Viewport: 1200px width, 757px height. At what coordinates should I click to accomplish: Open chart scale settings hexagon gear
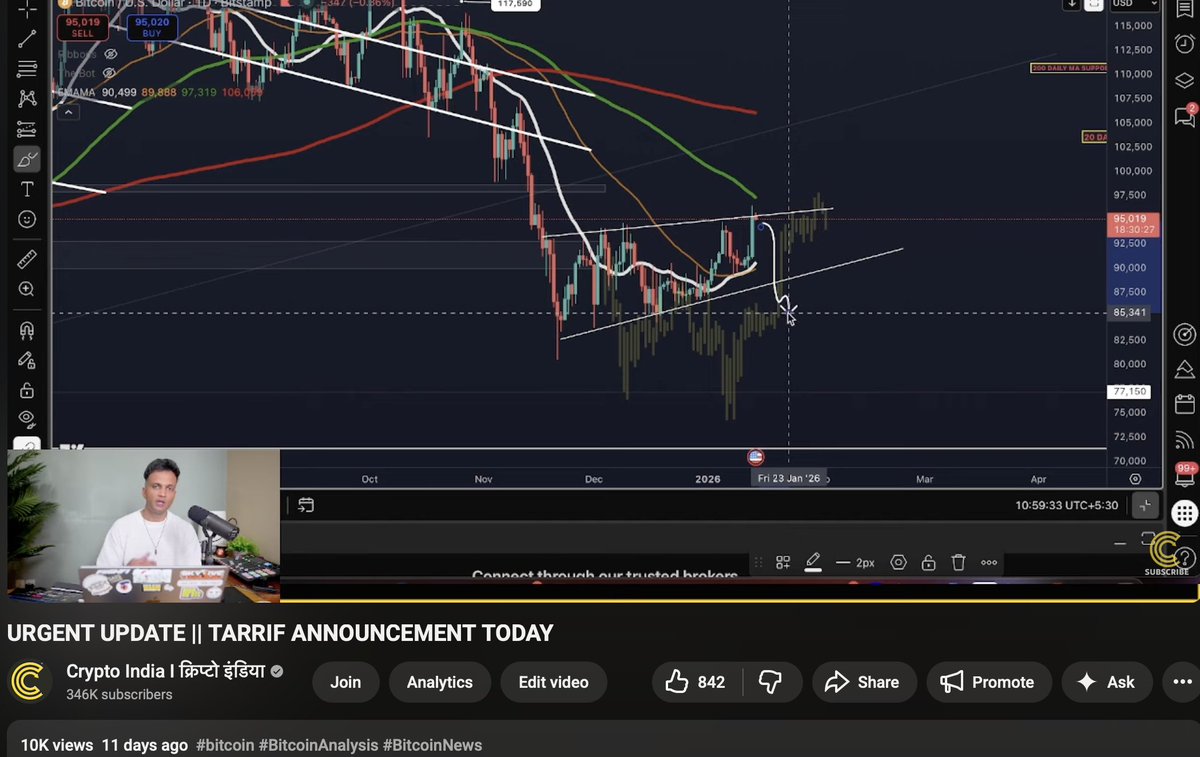pyautogui.click(x=1136, y=479)
